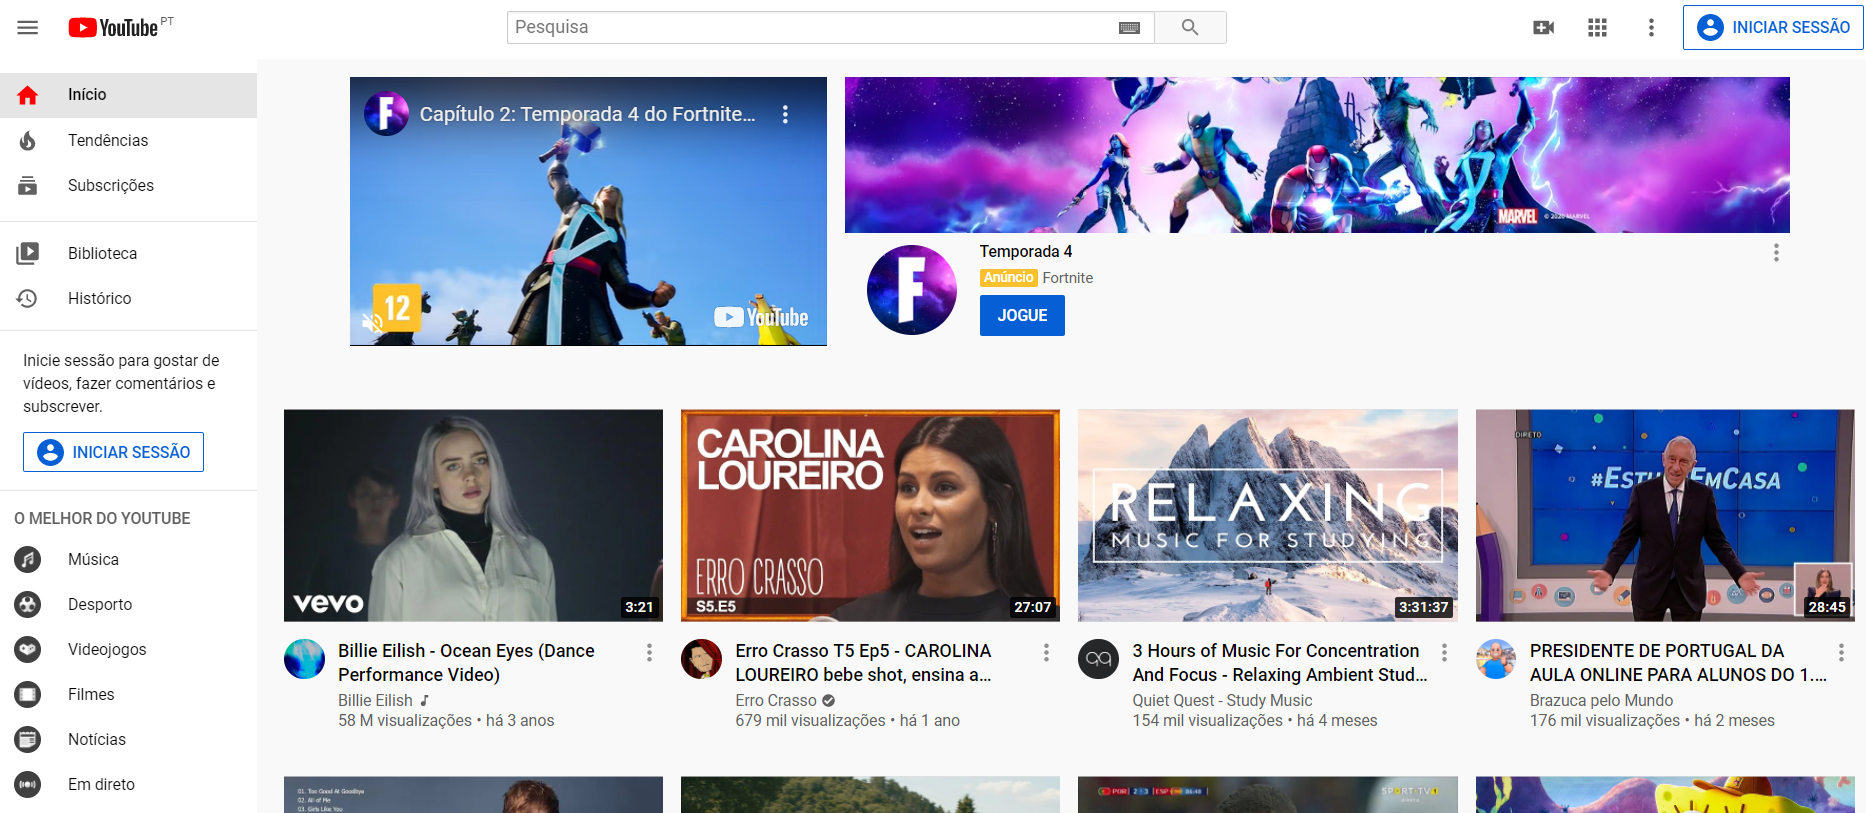Click the YouTube watermark on ad video
Screen dimensions: 1866x813
coord(761,317)
